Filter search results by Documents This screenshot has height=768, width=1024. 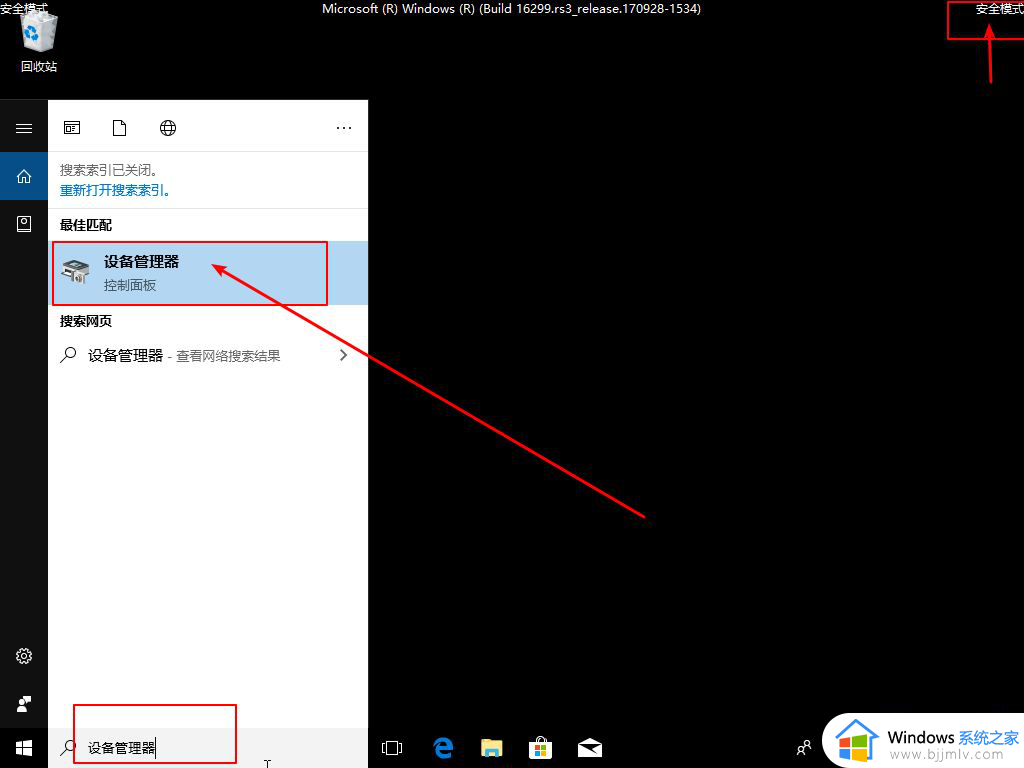point(120,128)
